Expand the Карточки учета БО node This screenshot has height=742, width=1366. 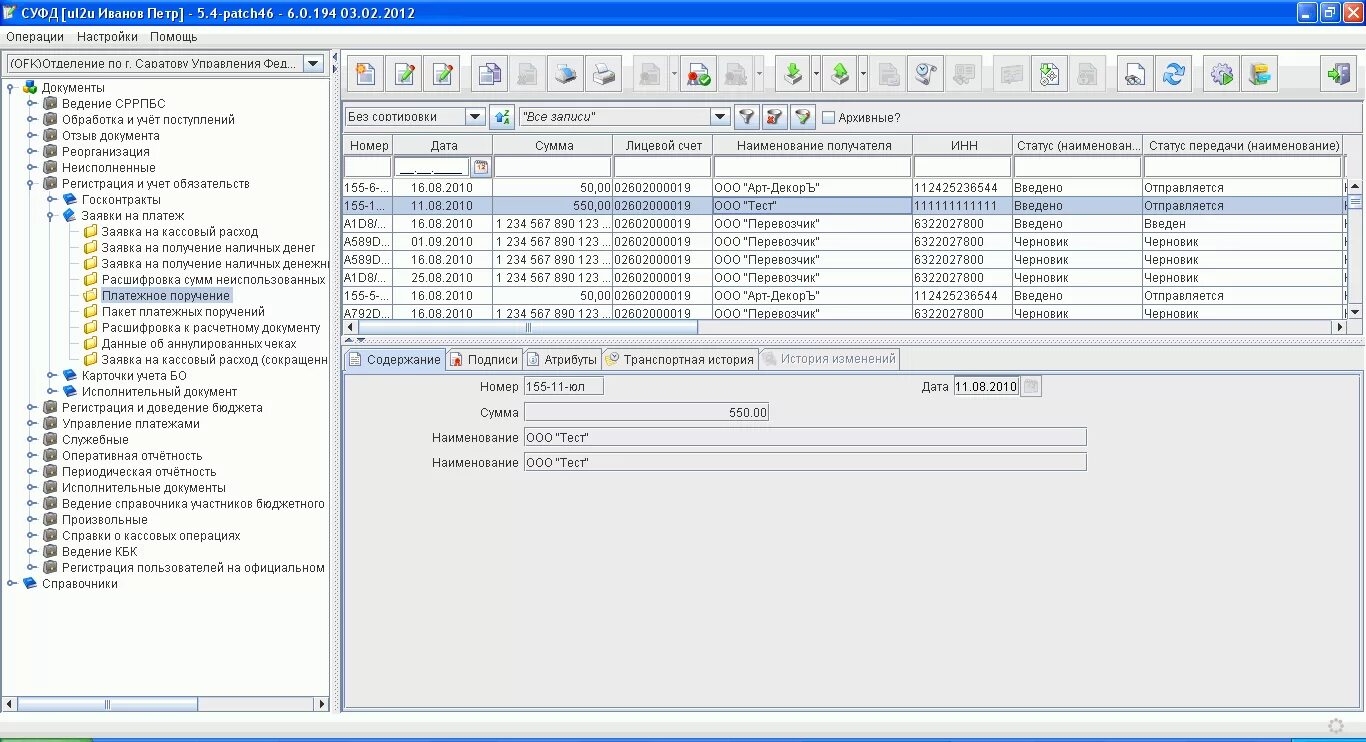51,375
